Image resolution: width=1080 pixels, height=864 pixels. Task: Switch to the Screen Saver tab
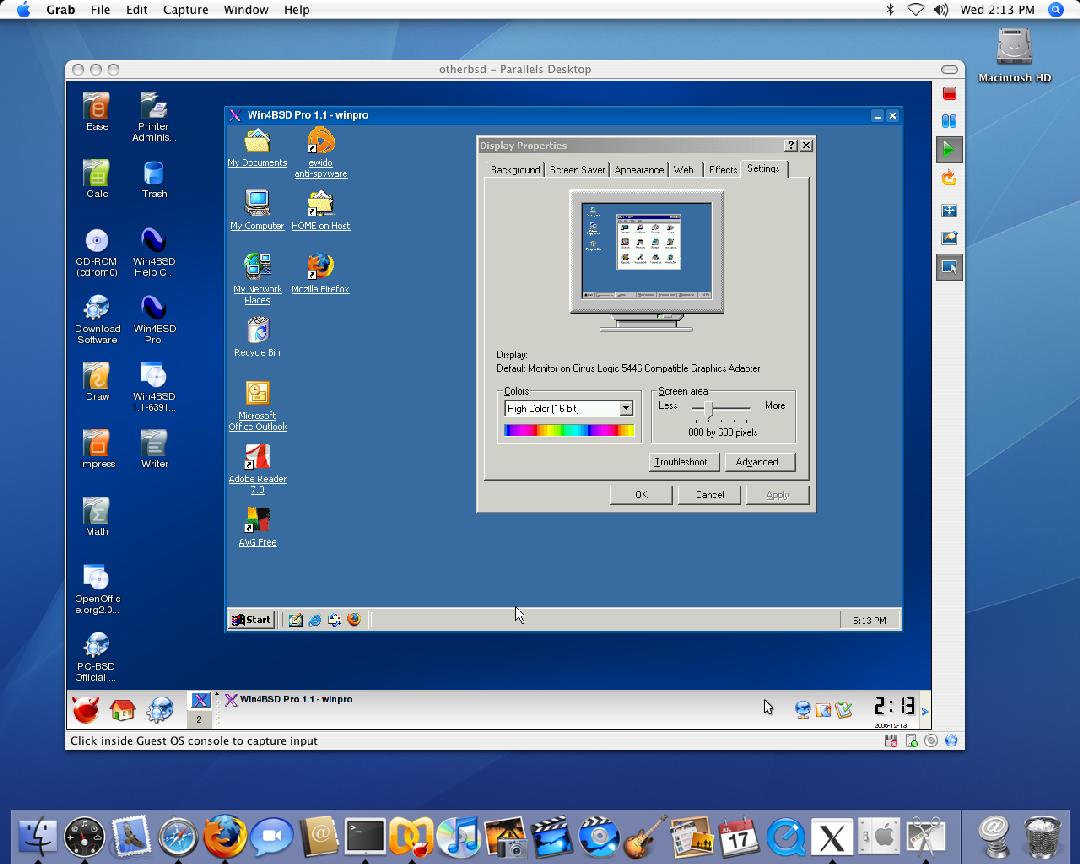point(577,169)
